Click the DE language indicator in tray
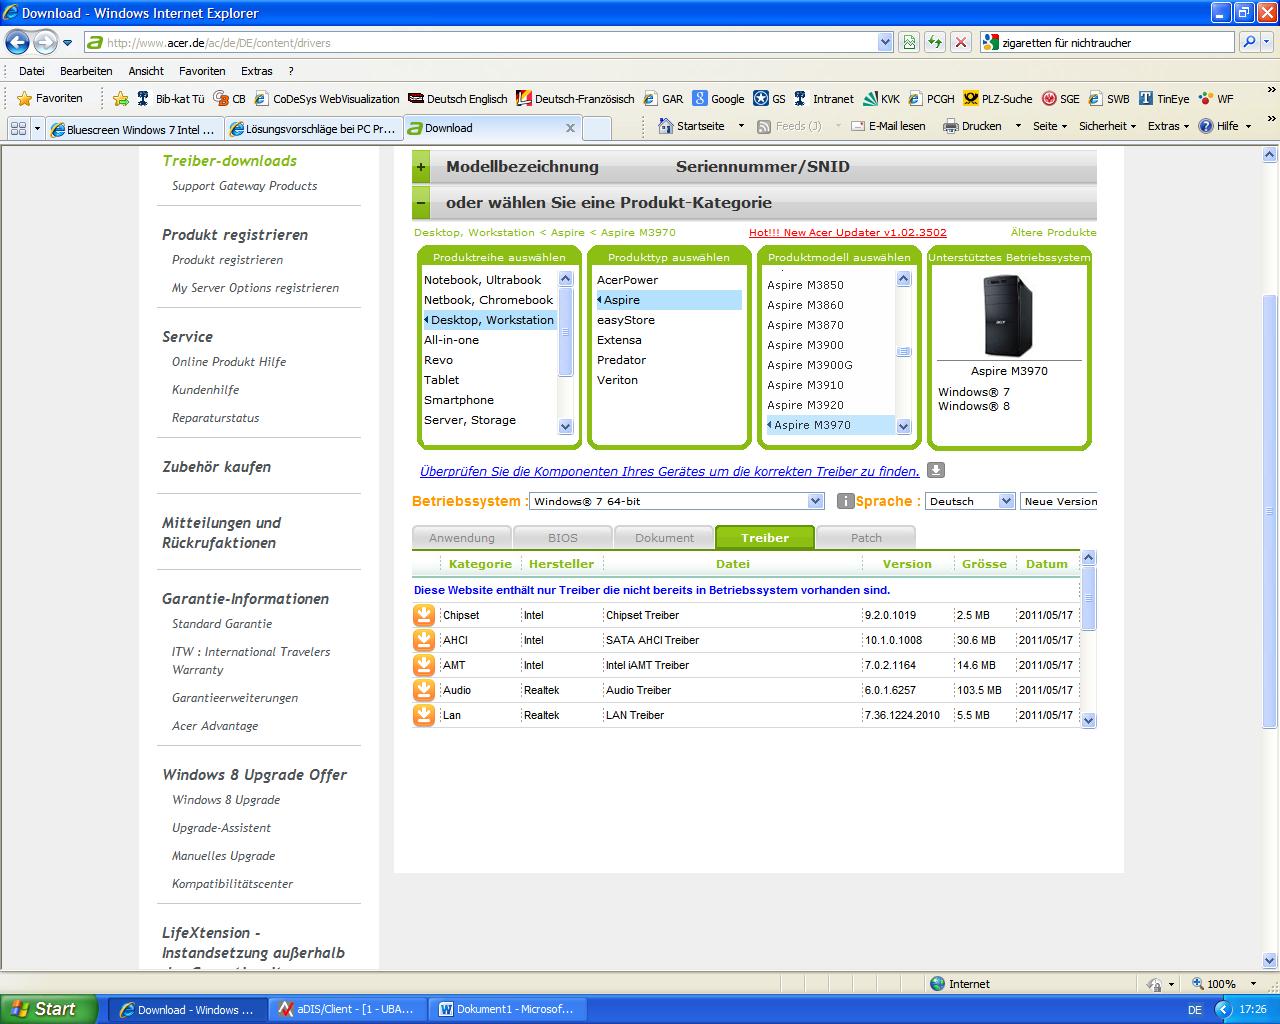Viewport: 1280px width, 1024px height. (1194, 1010)
